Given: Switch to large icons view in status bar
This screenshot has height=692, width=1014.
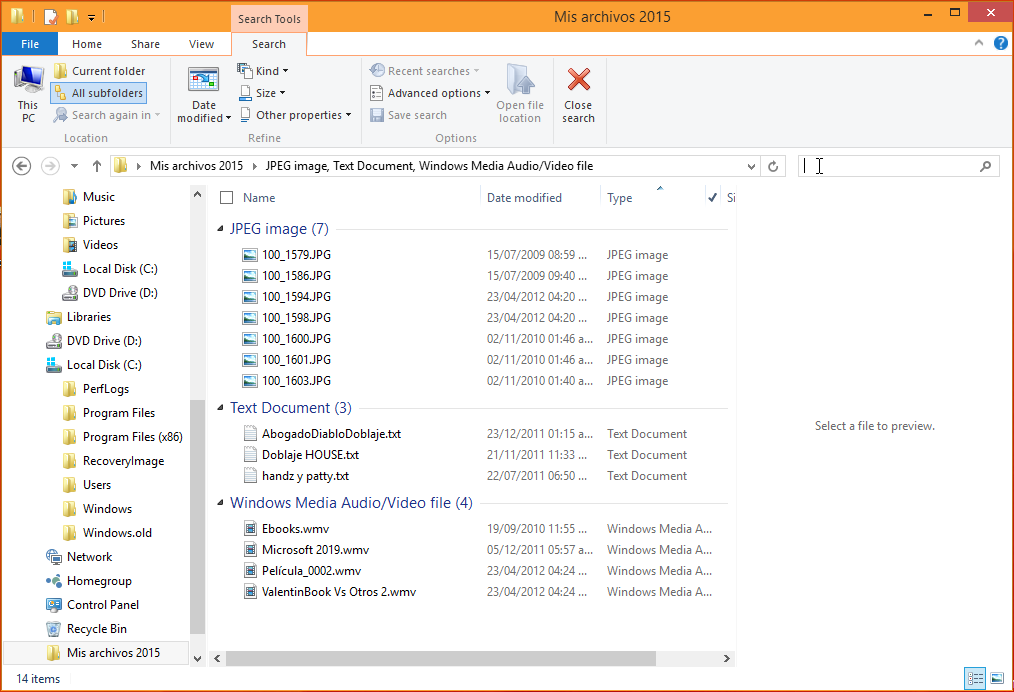Looking at the screenshot, I should pyautogui.click(x=997, y=678).
